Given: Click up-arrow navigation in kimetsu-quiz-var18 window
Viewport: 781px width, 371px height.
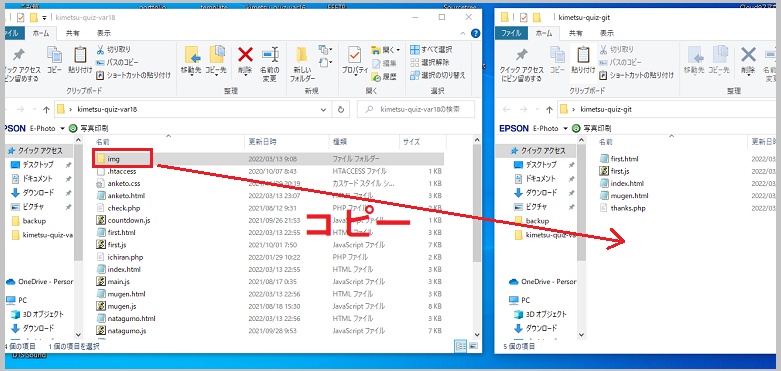Looking at the screenshot, I should coord(46,109).
